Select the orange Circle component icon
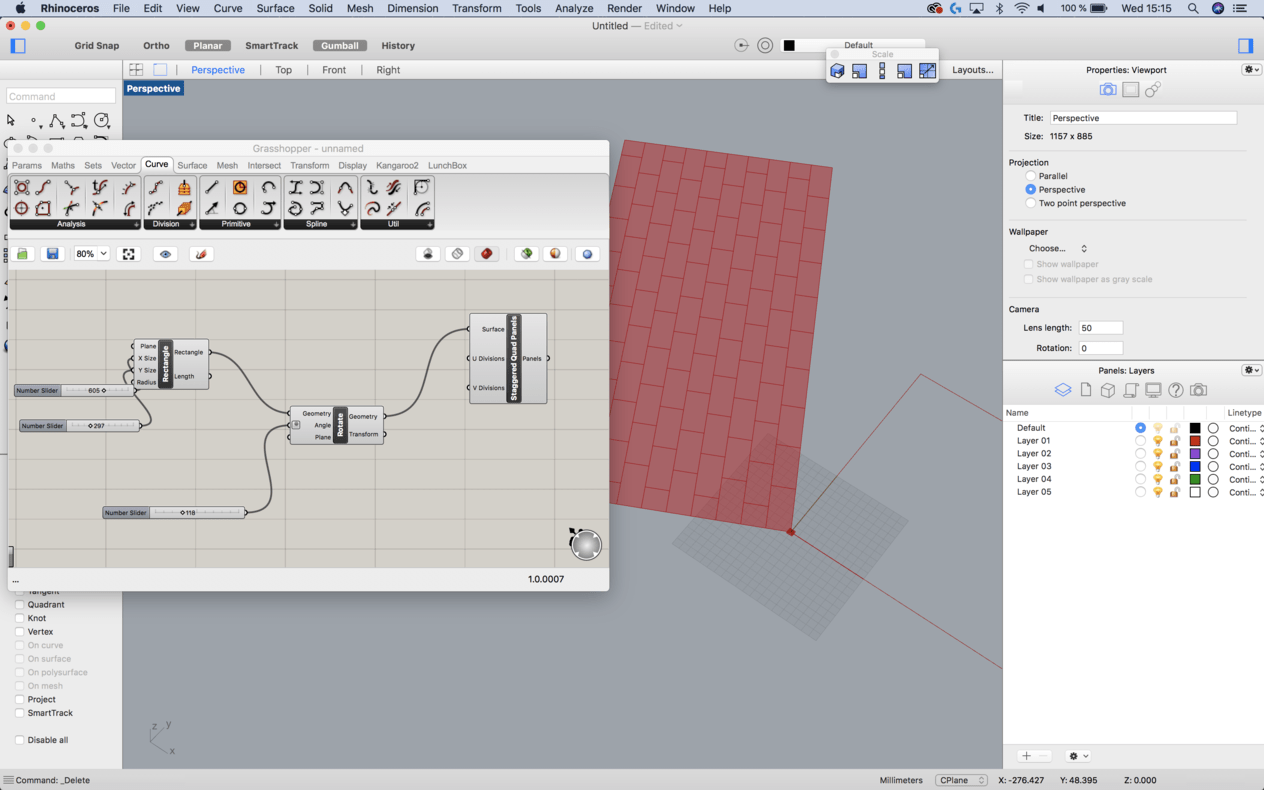Viewport: 1264px width, 790px height. (x=240, y=188)
